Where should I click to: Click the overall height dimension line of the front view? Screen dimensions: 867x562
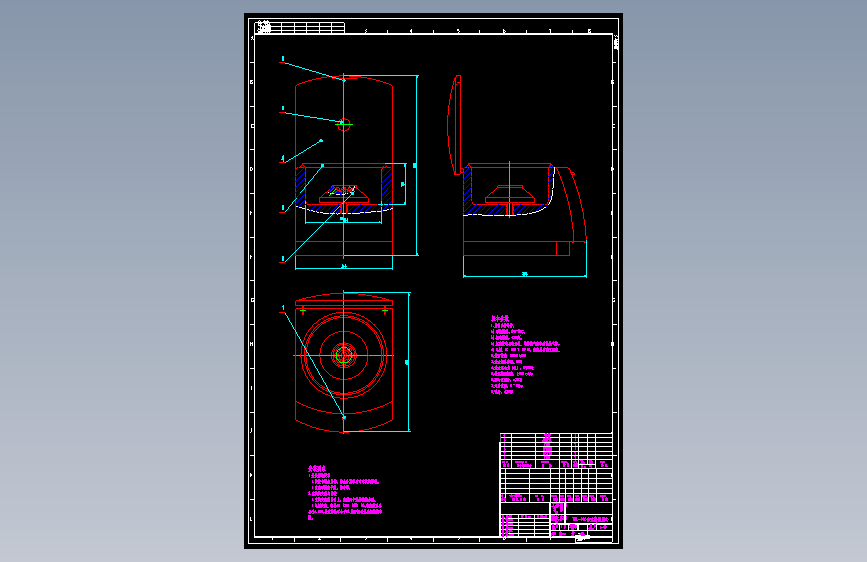[416, 165]
